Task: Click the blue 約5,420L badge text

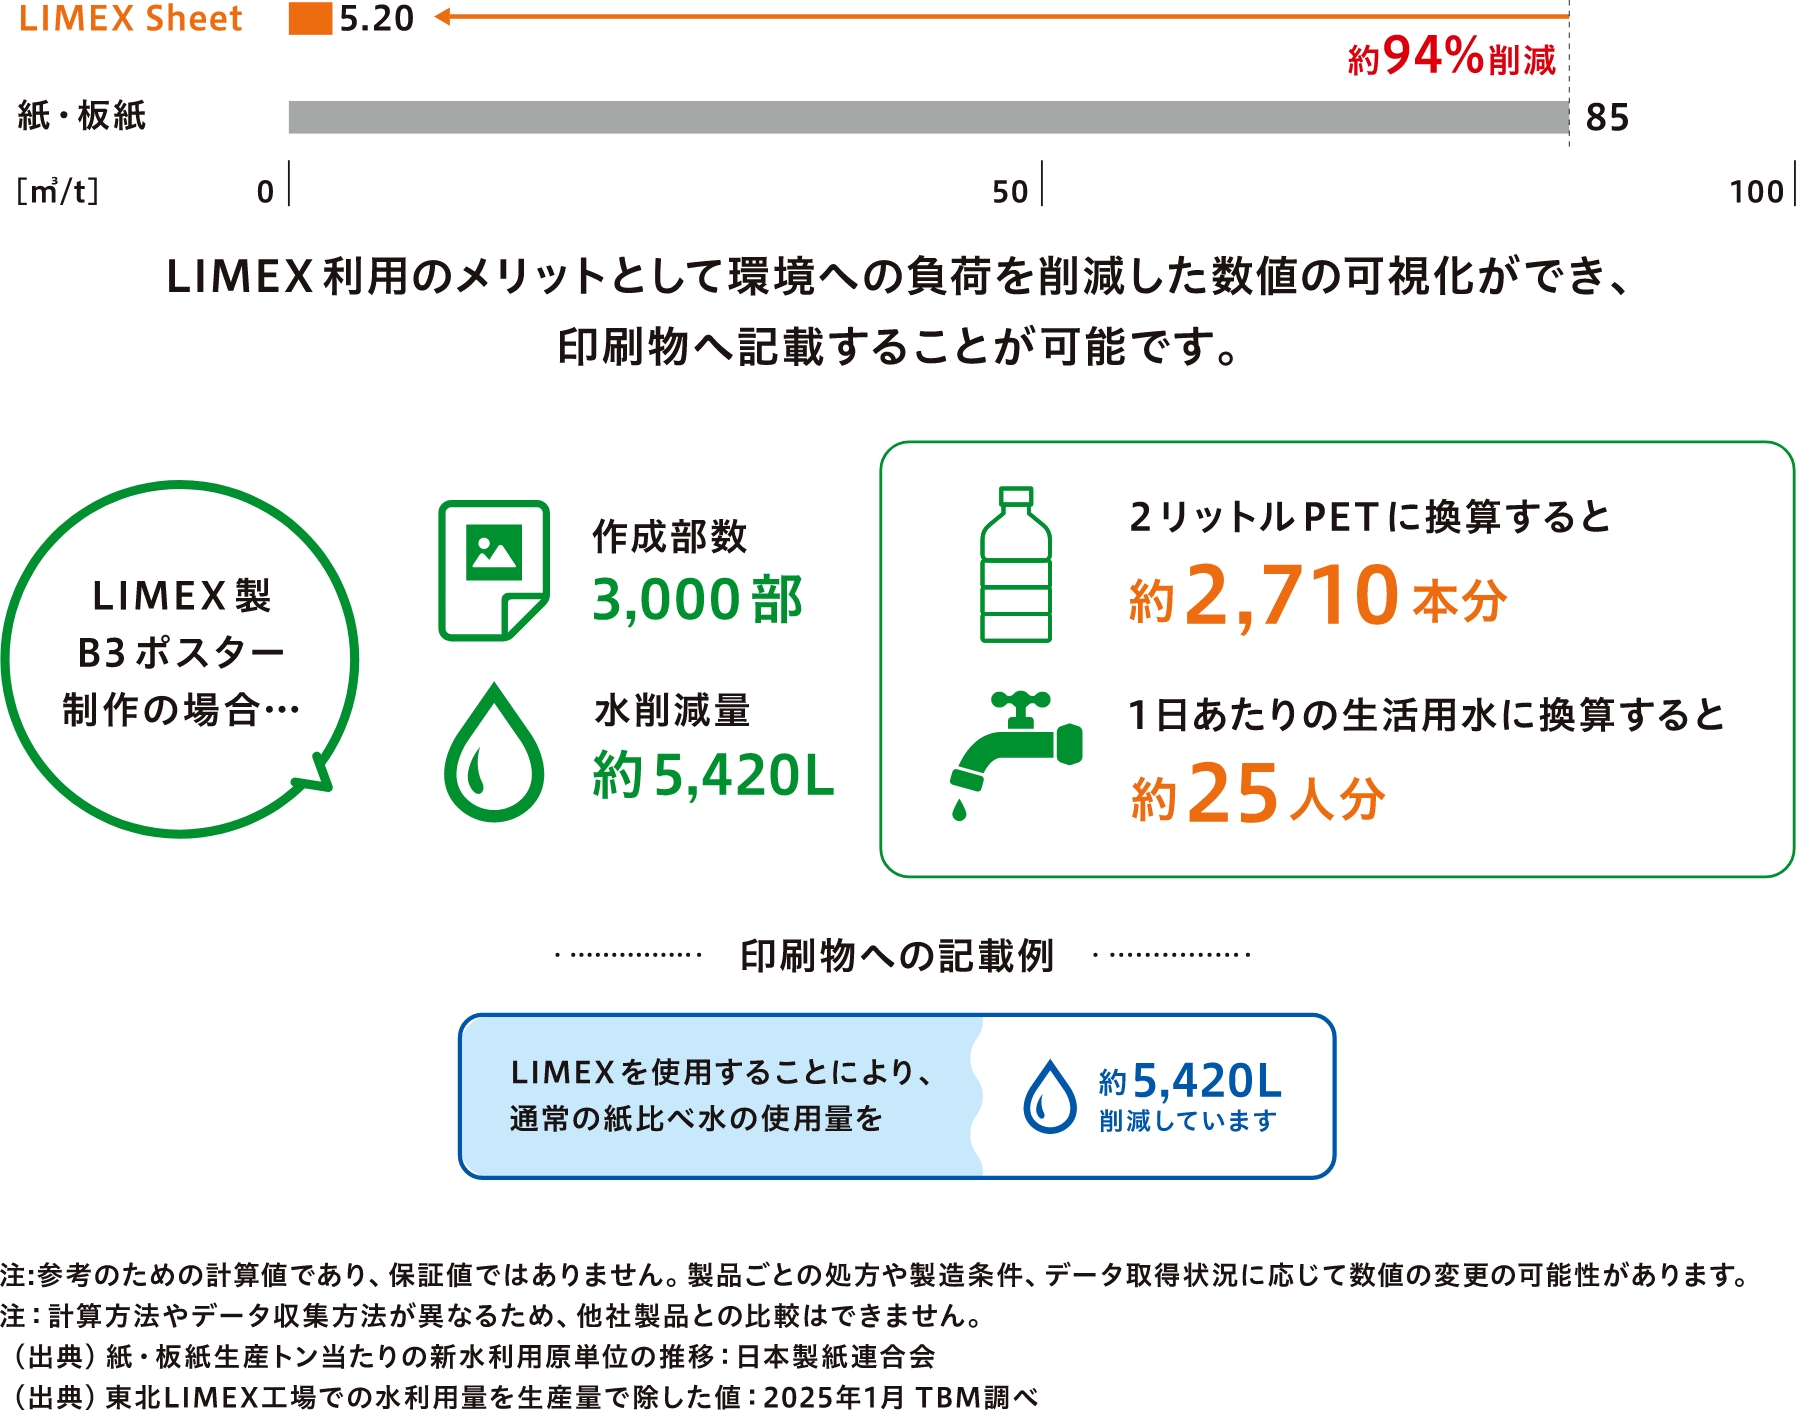Action: tap(1190, 1082)
